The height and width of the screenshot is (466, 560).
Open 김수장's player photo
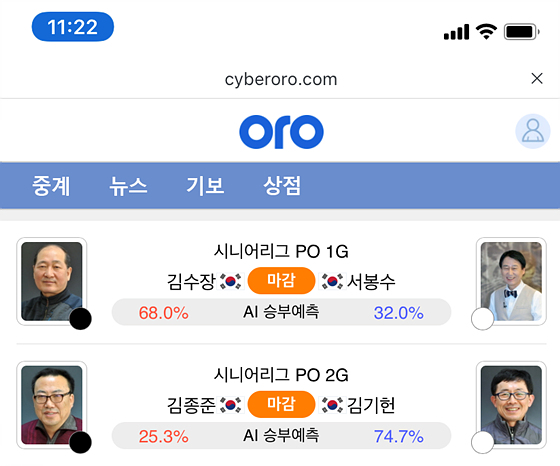[52, 281]
